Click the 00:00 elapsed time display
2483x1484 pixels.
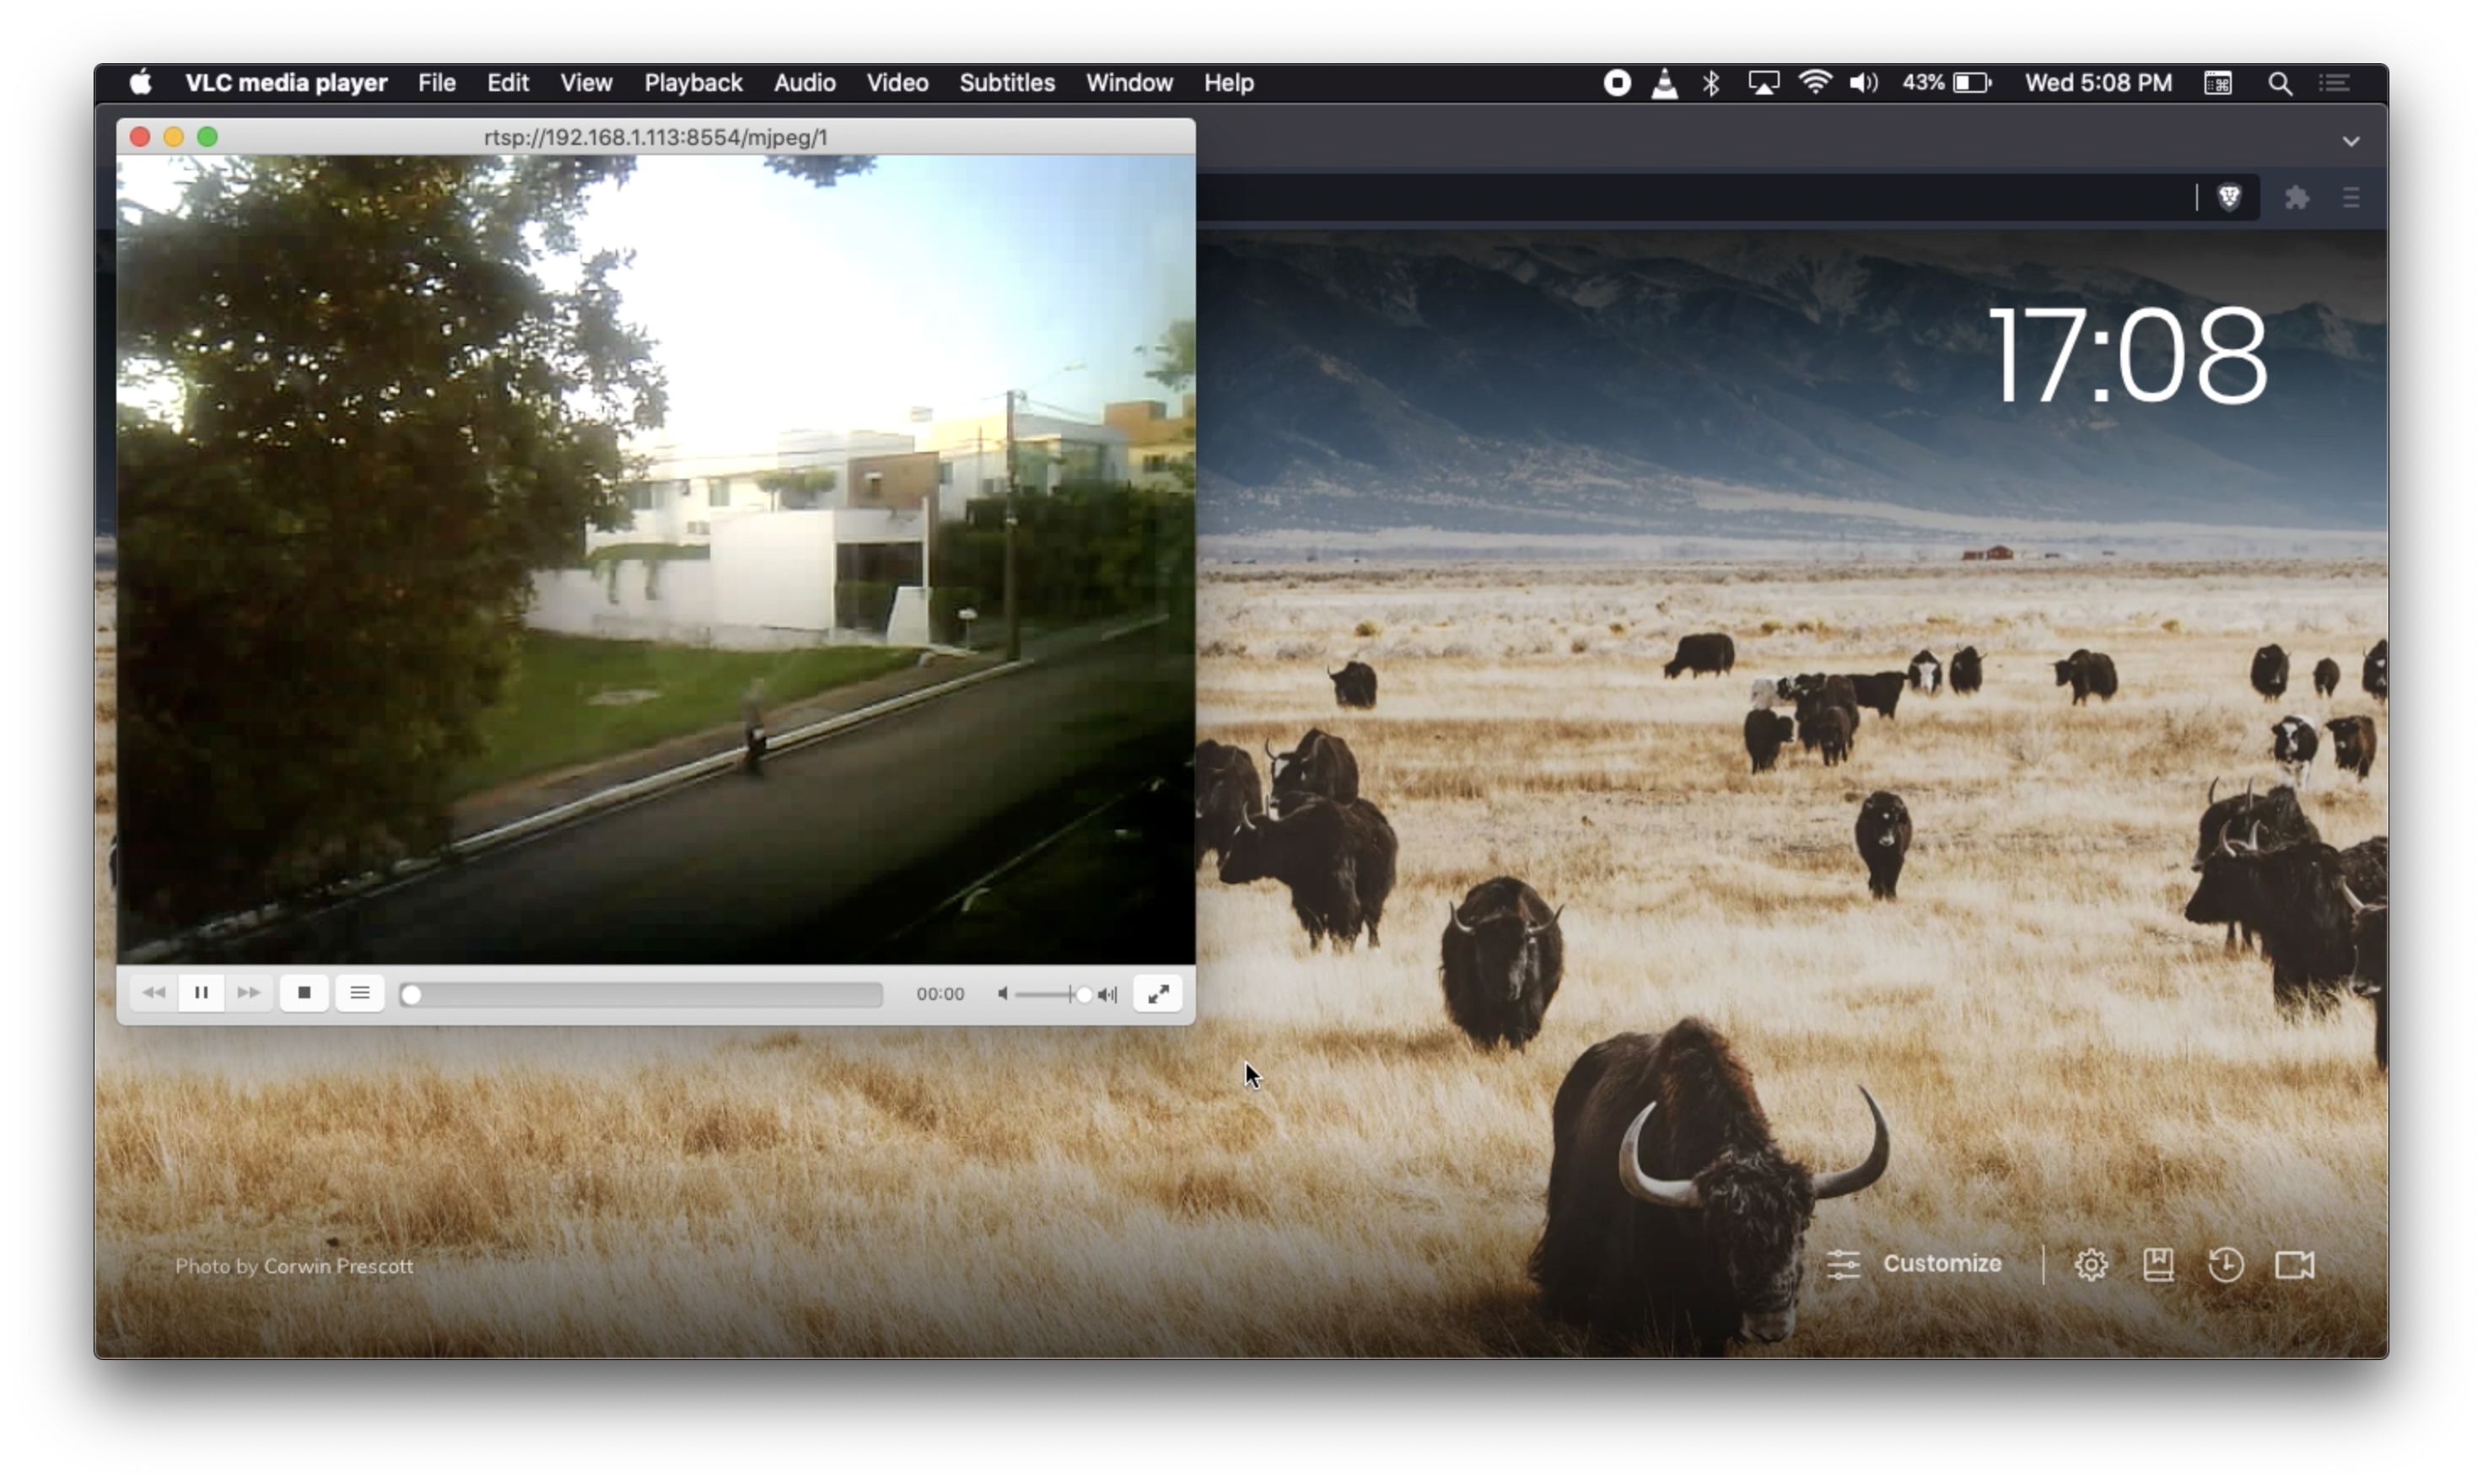[x=940, y=994]
